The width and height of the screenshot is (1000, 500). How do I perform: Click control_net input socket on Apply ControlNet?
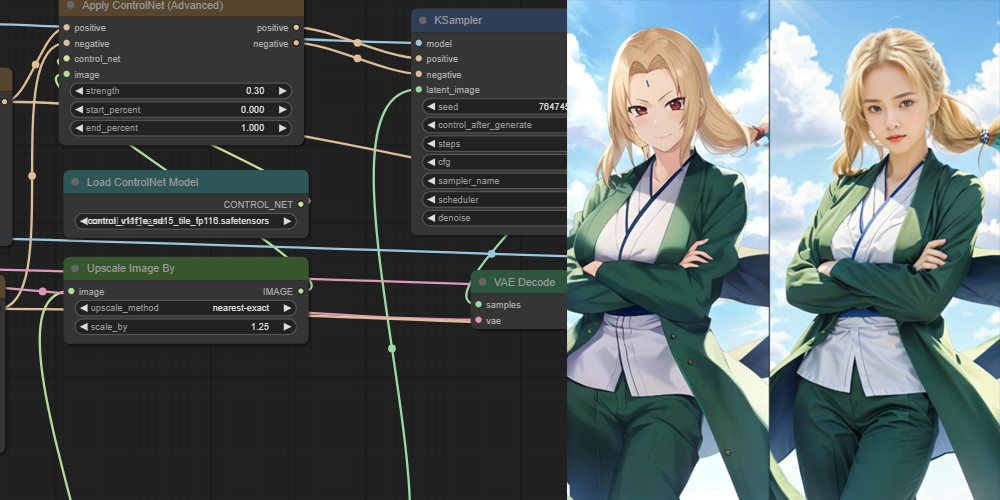click(x=66, y=59)
